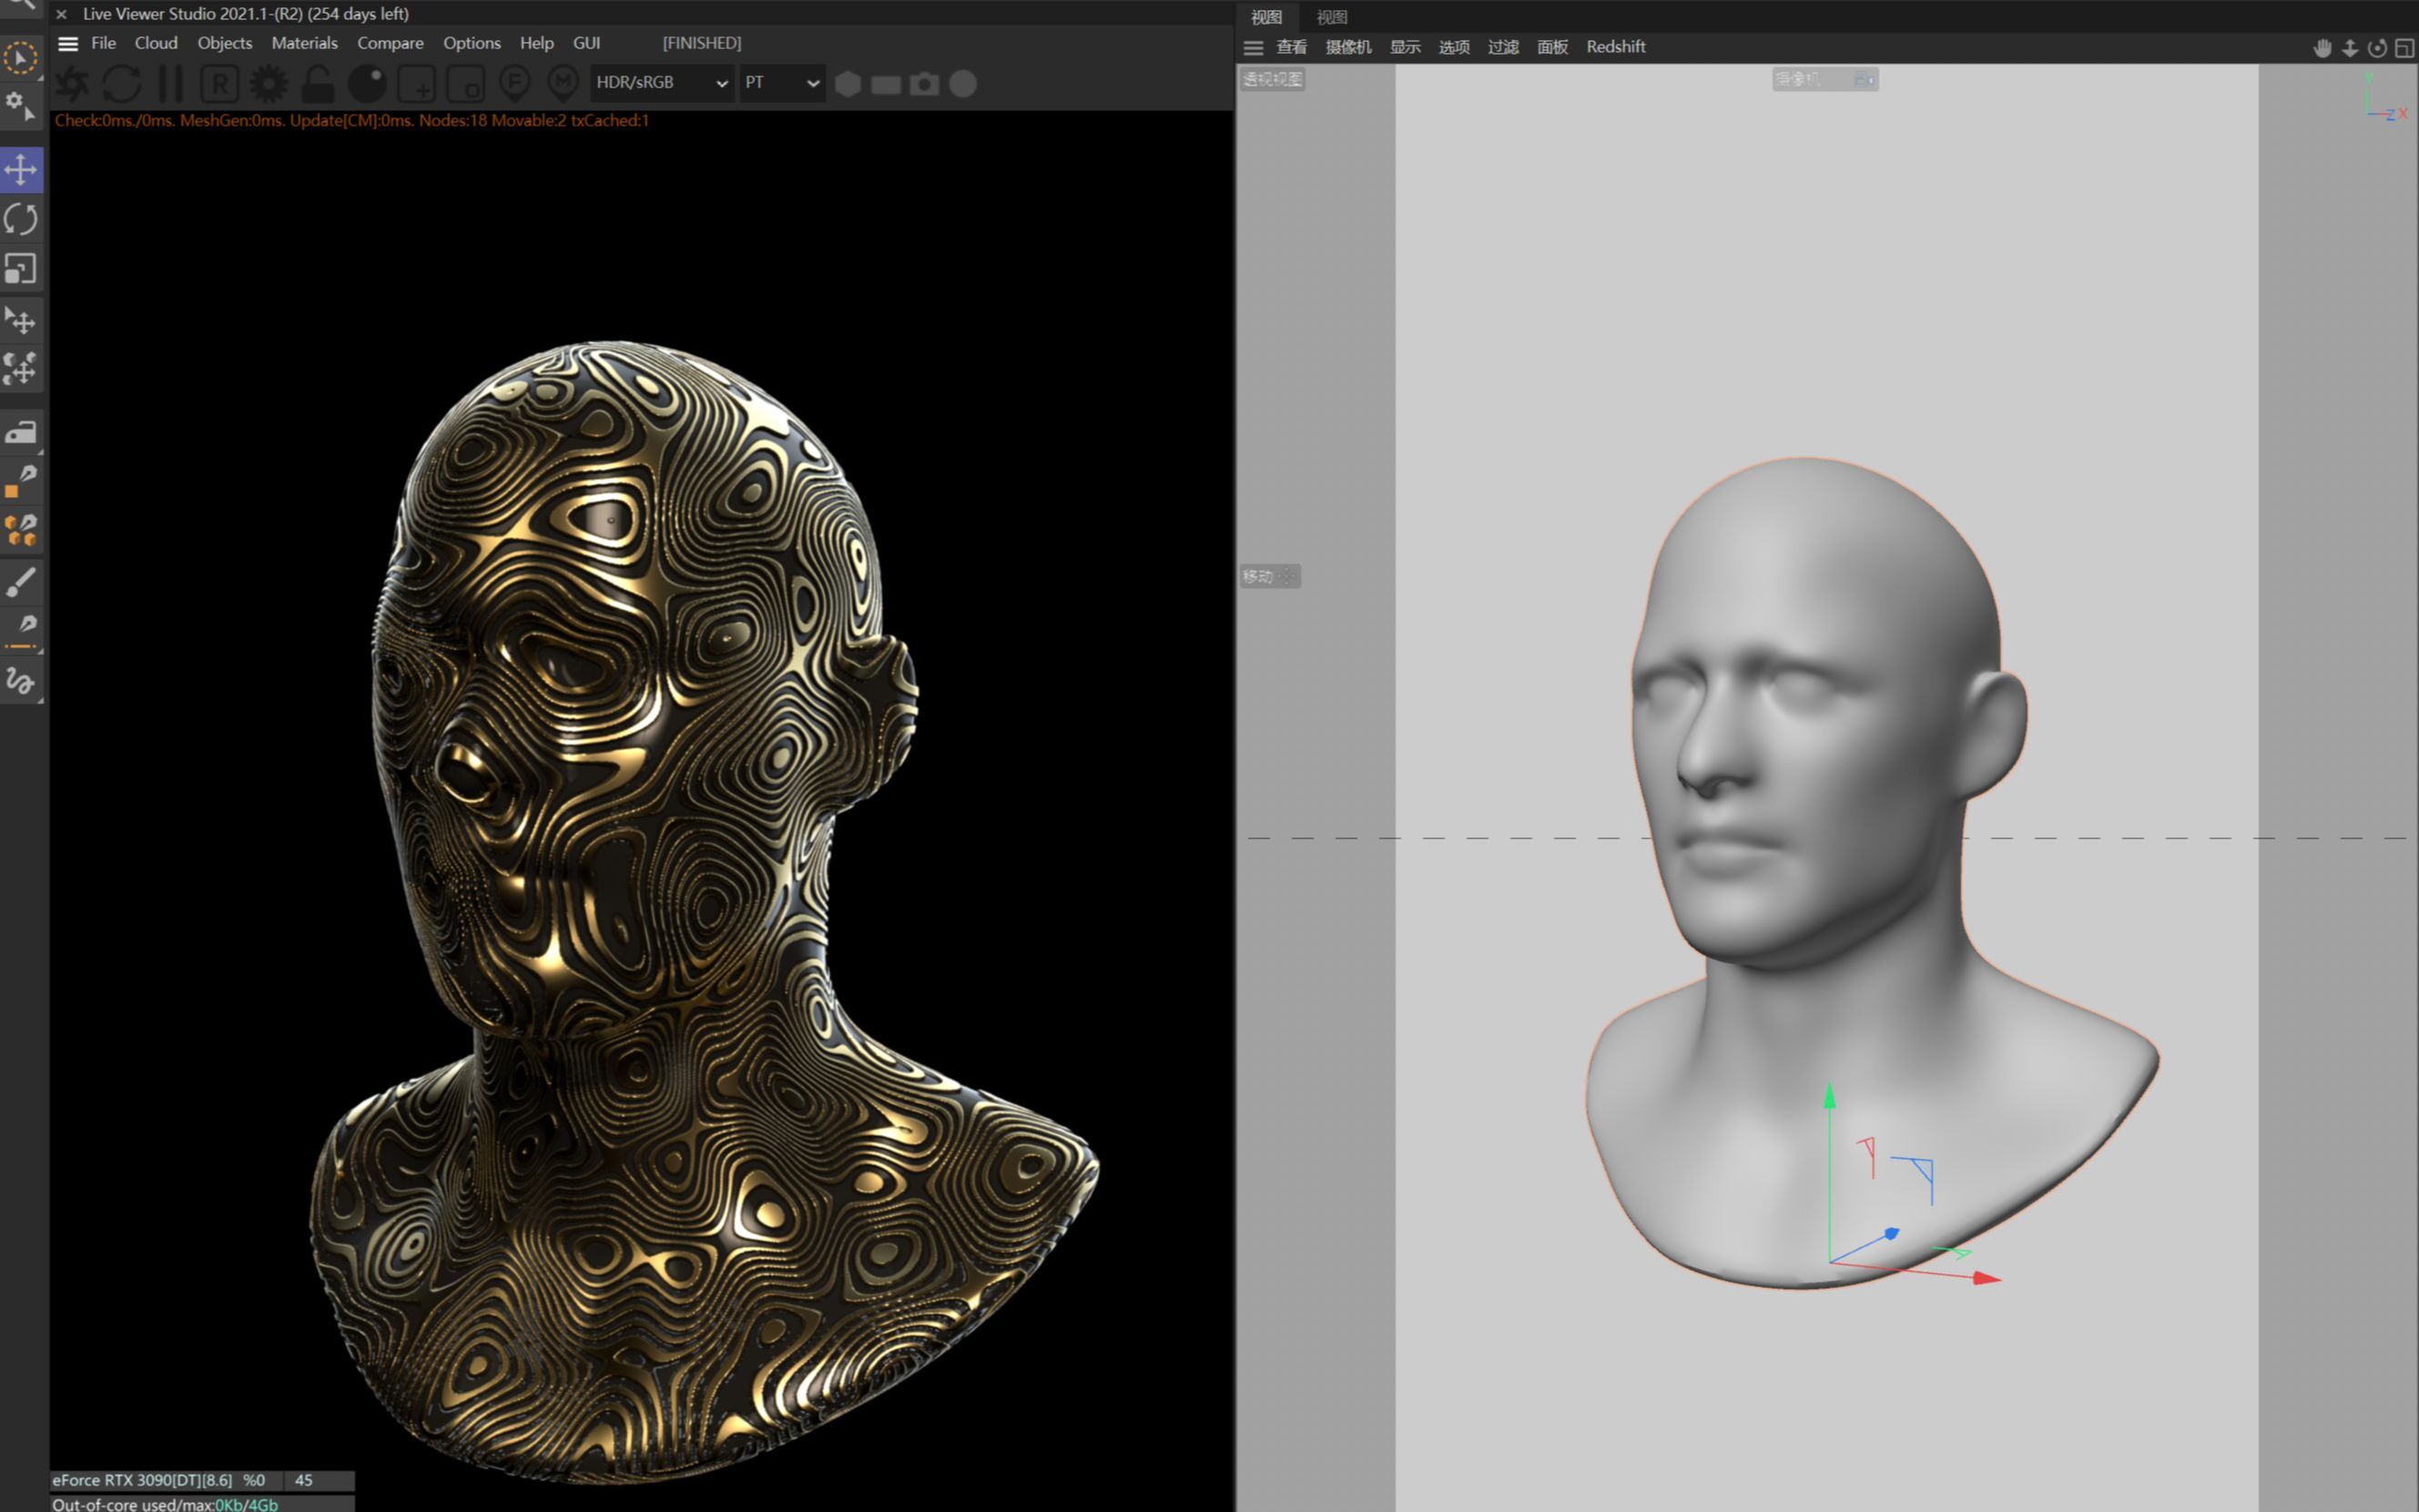Viewport: 2419px width, 1512px height.
Task: Open the Materials menu
Action: (x=304, y=43)
